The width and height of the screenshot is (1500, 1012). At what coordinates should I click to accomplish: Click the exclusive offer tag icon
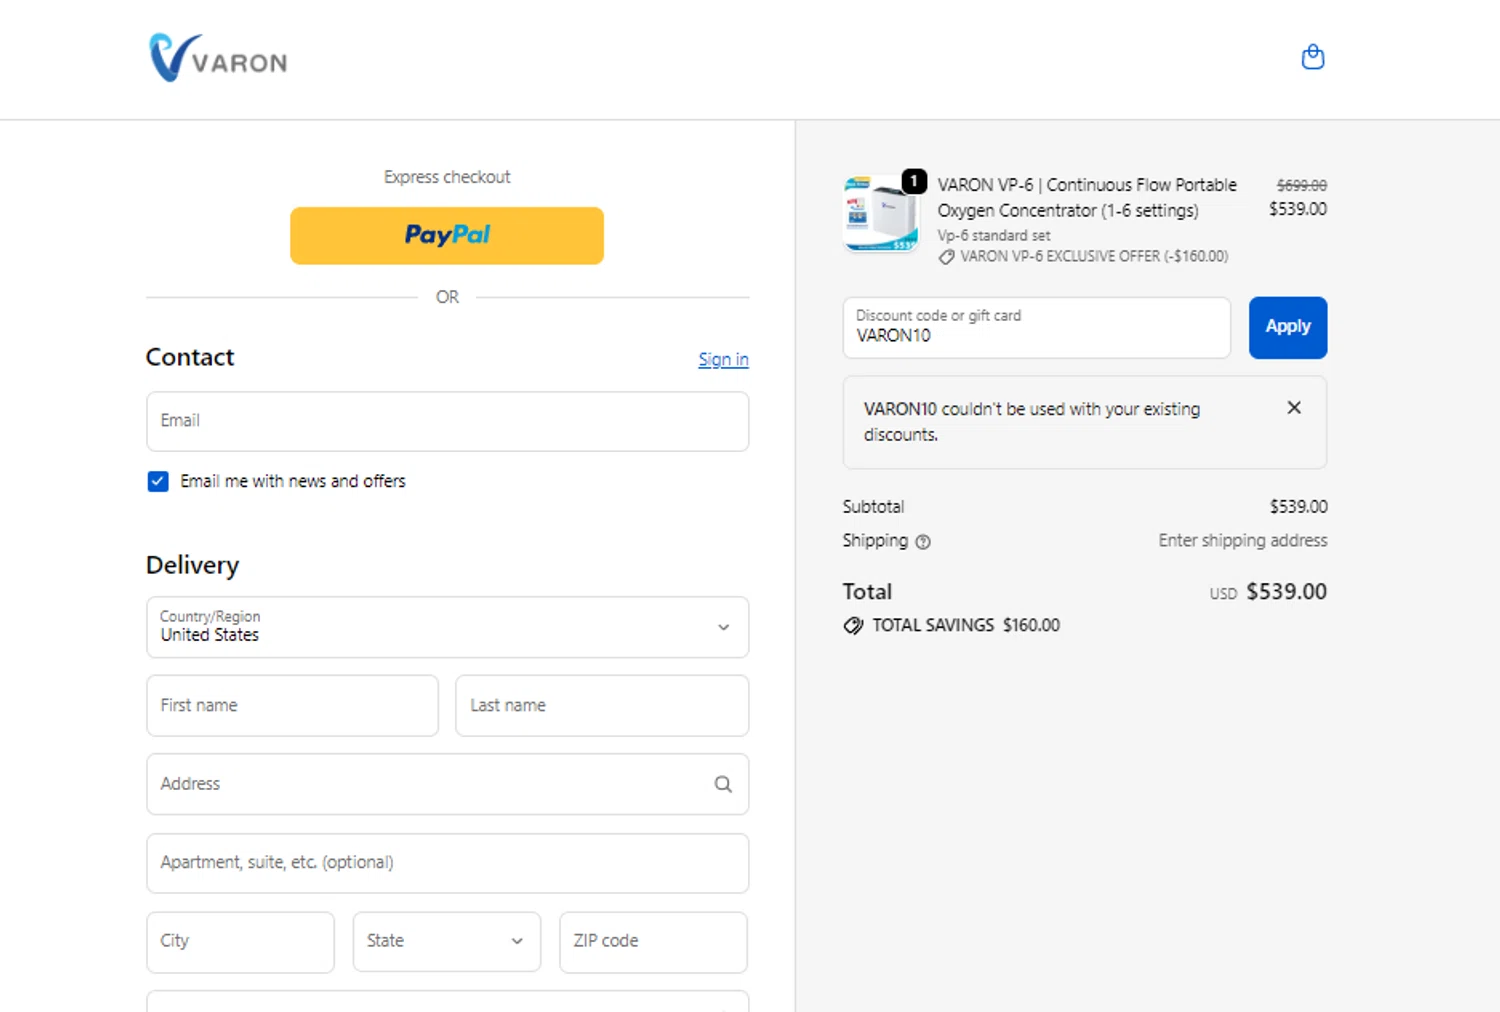[946, 257]
